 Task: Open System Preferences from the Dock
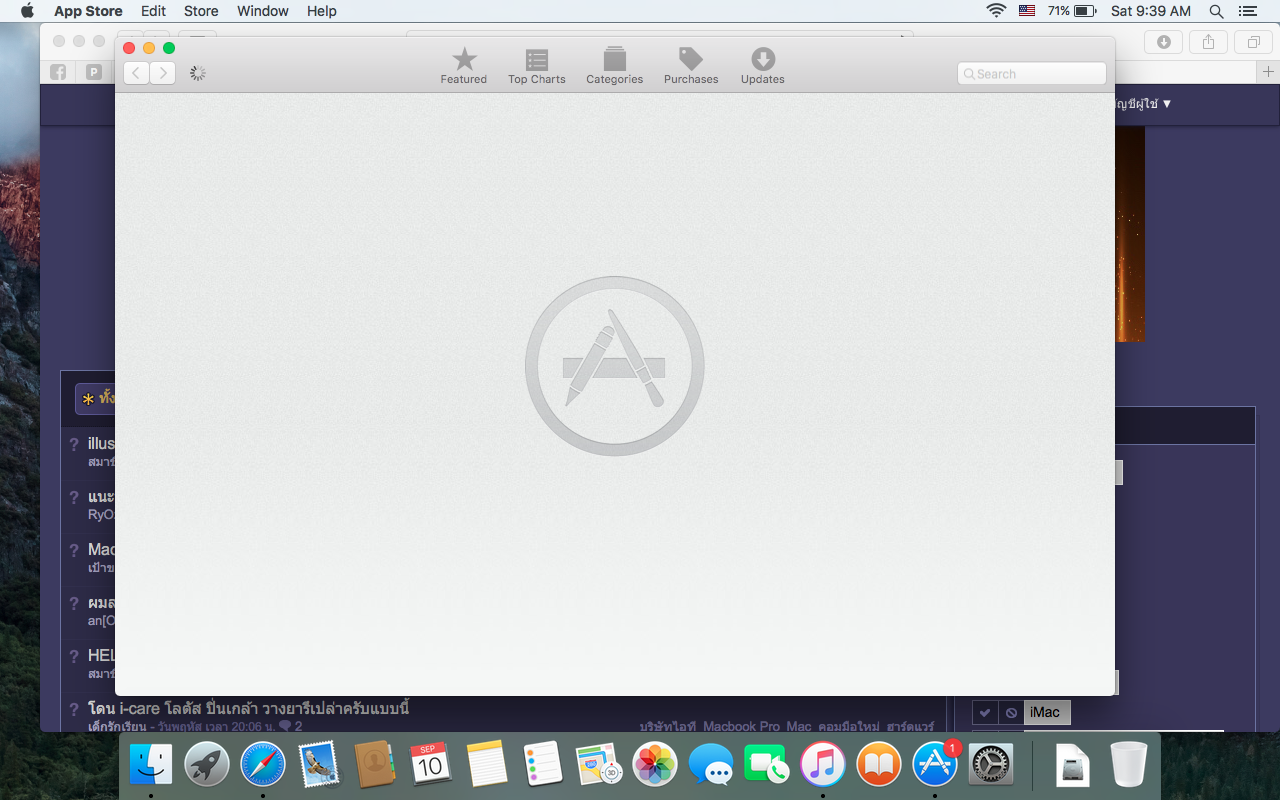[x=991, y=765]
